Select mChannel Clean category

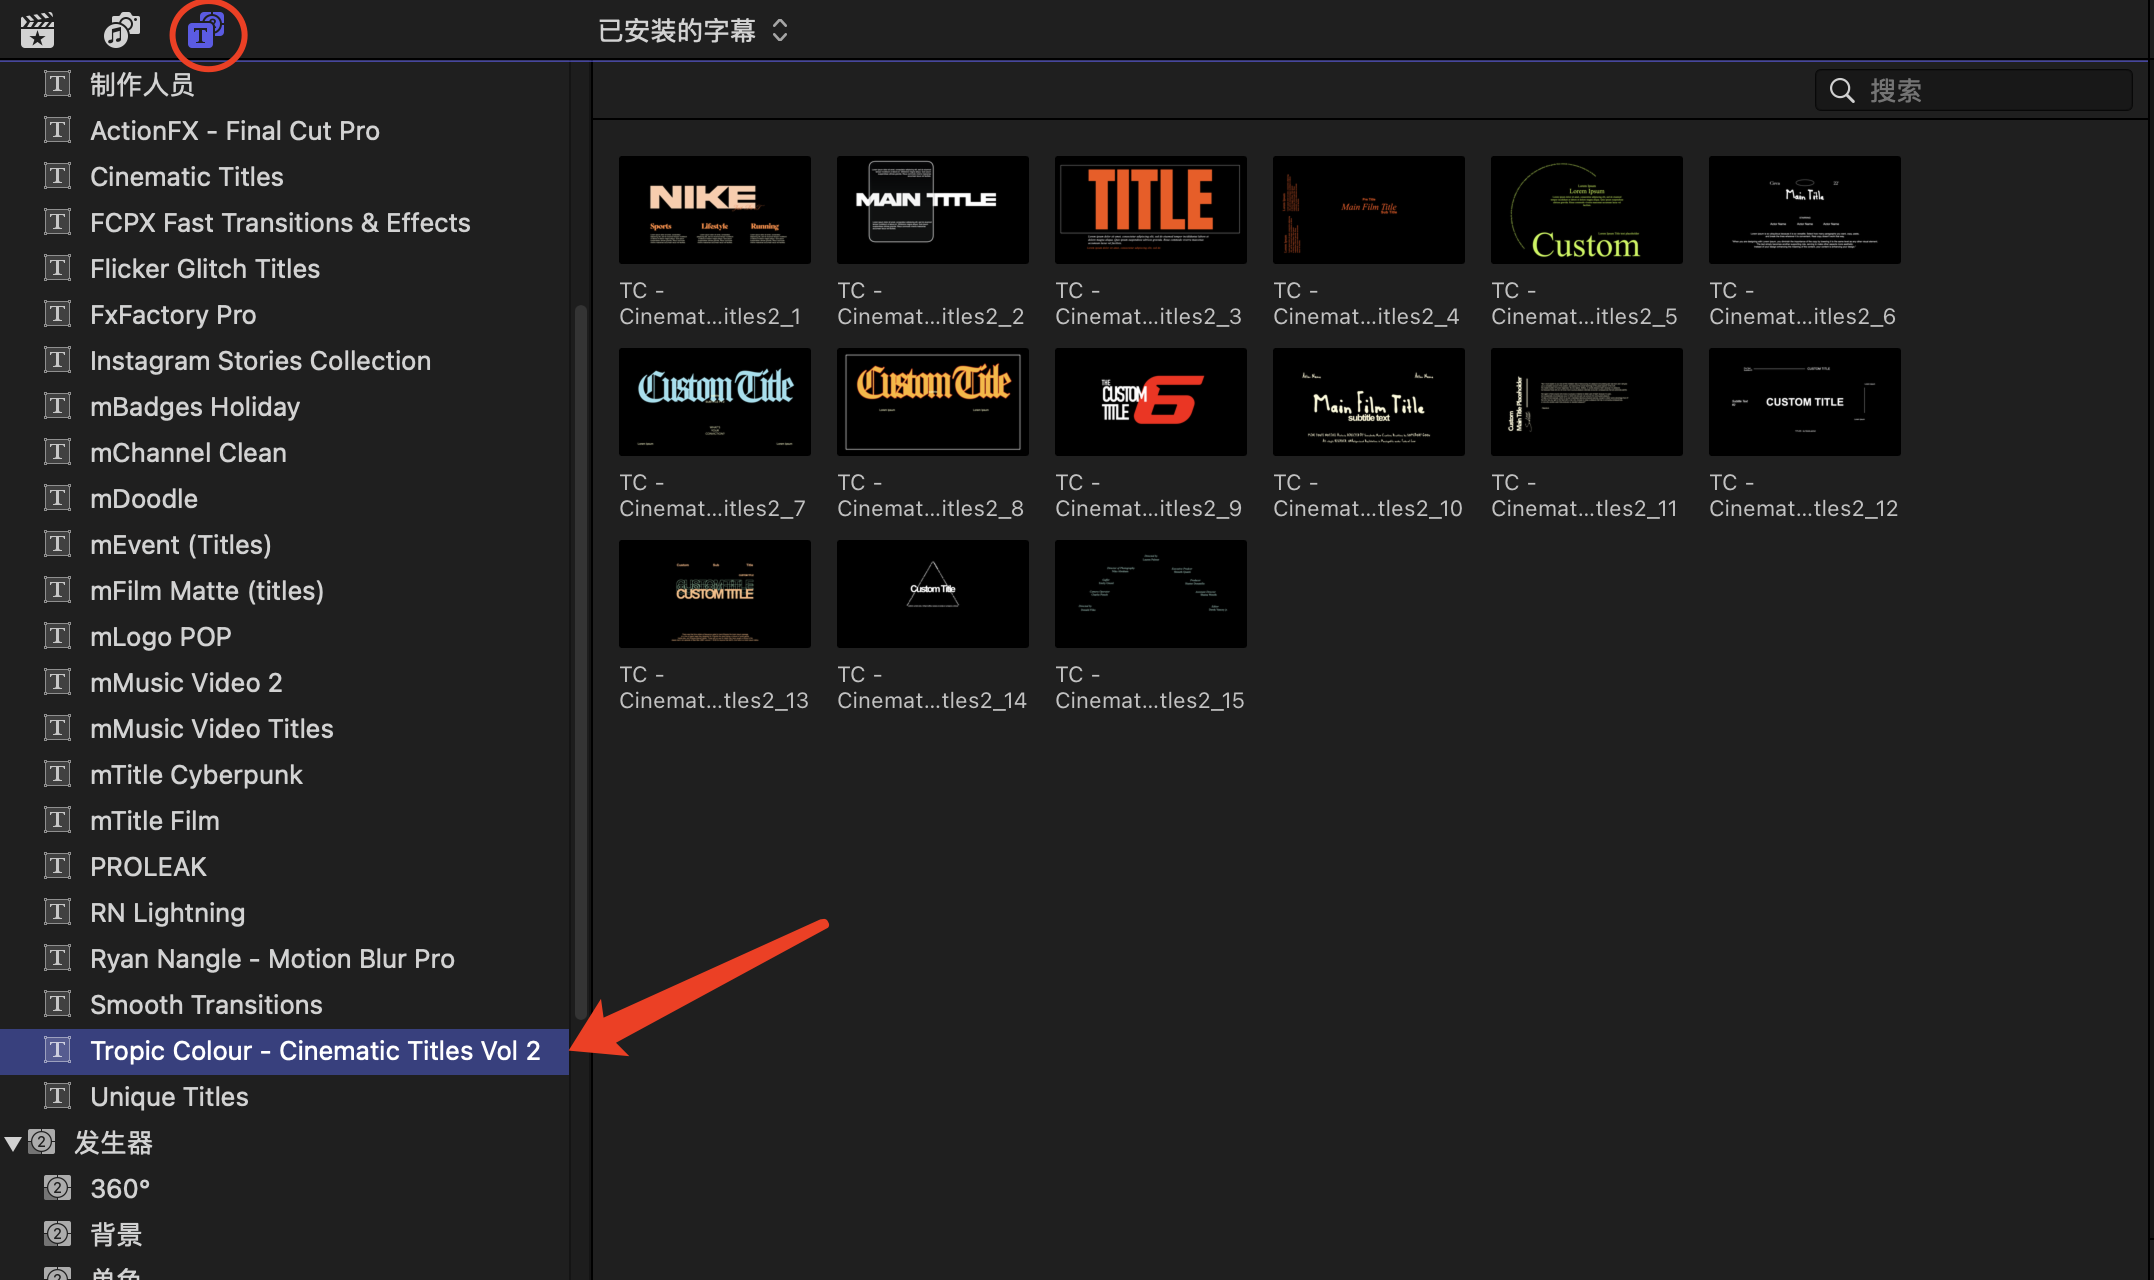pyautogui.click(x=284, y=452)
